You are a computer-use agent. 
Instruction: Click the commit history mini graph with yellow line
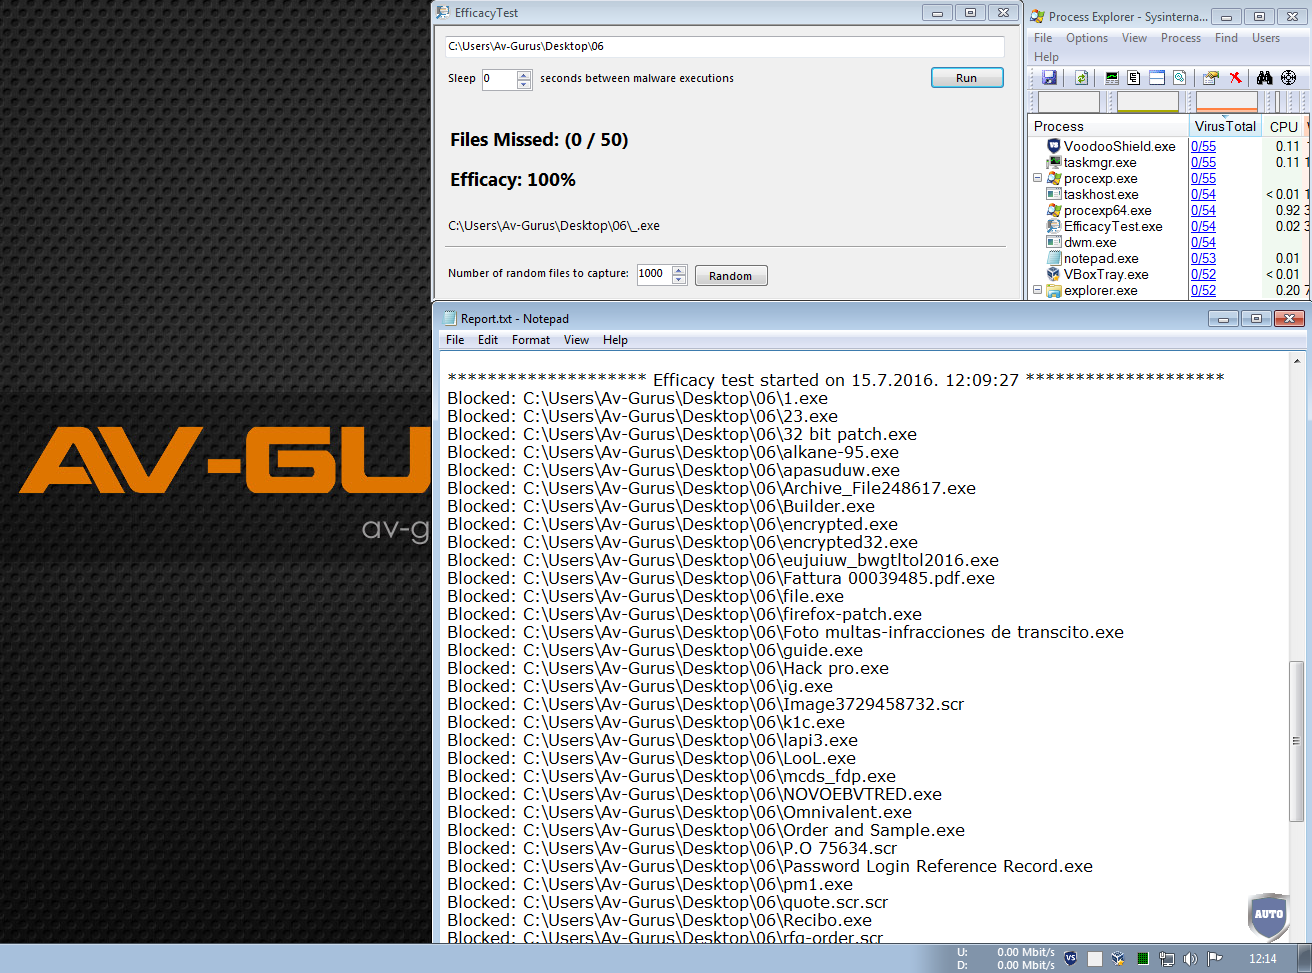(1147, 102)
